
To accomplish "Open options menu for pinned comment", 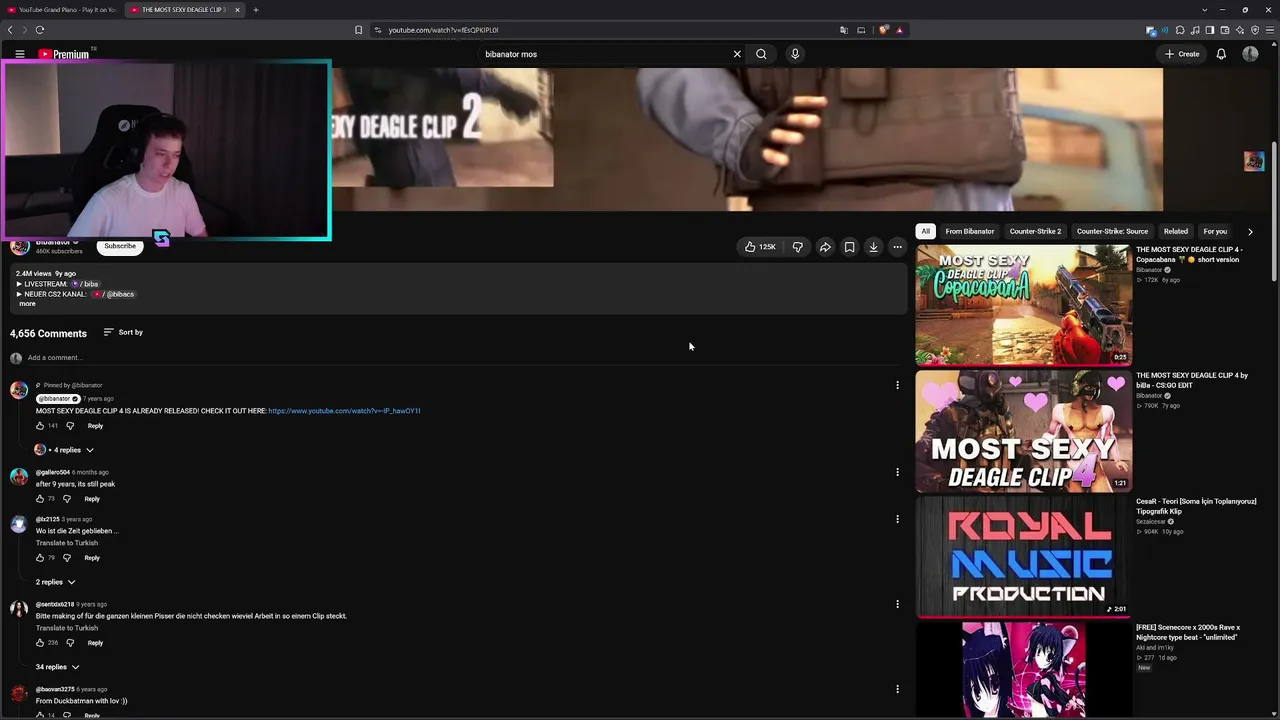I will pos(897,385).
